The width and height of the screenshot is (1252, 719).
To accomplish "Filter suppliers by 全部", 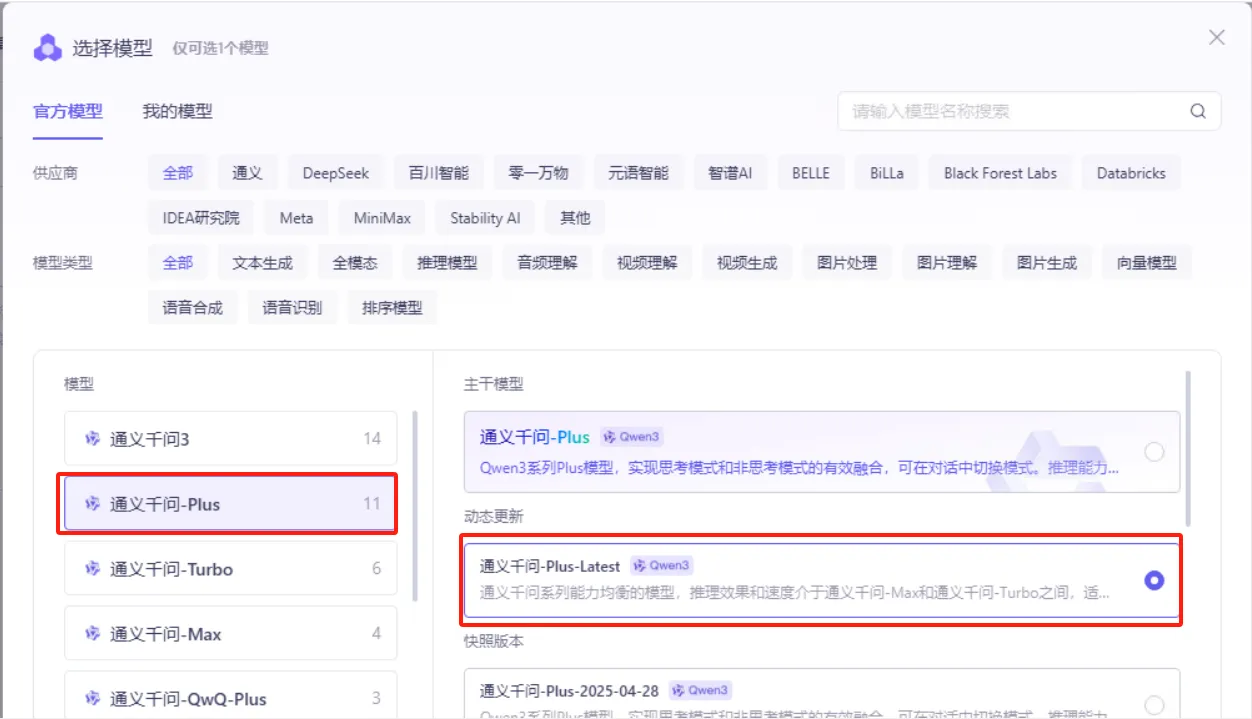I will (x=178, y=173).
